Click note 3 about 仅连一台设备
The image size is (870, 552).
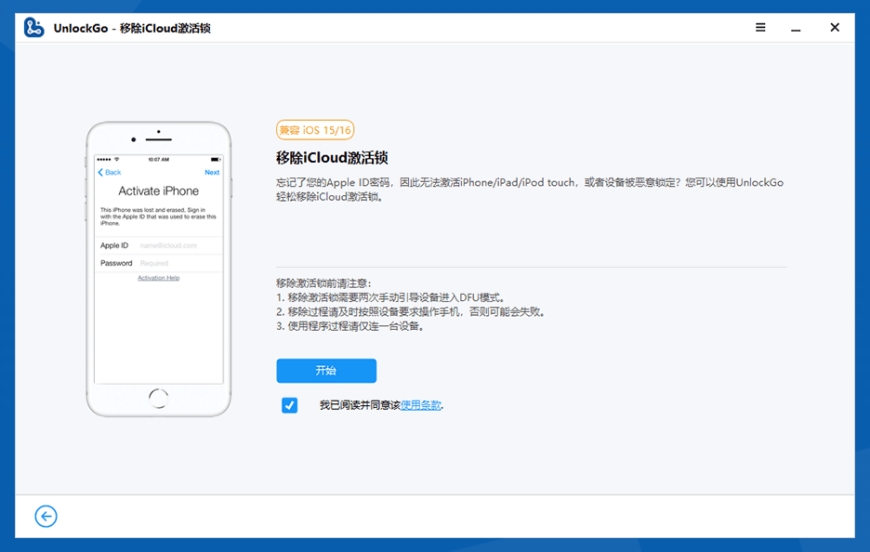pyautogui.click(x=351, y=326)
